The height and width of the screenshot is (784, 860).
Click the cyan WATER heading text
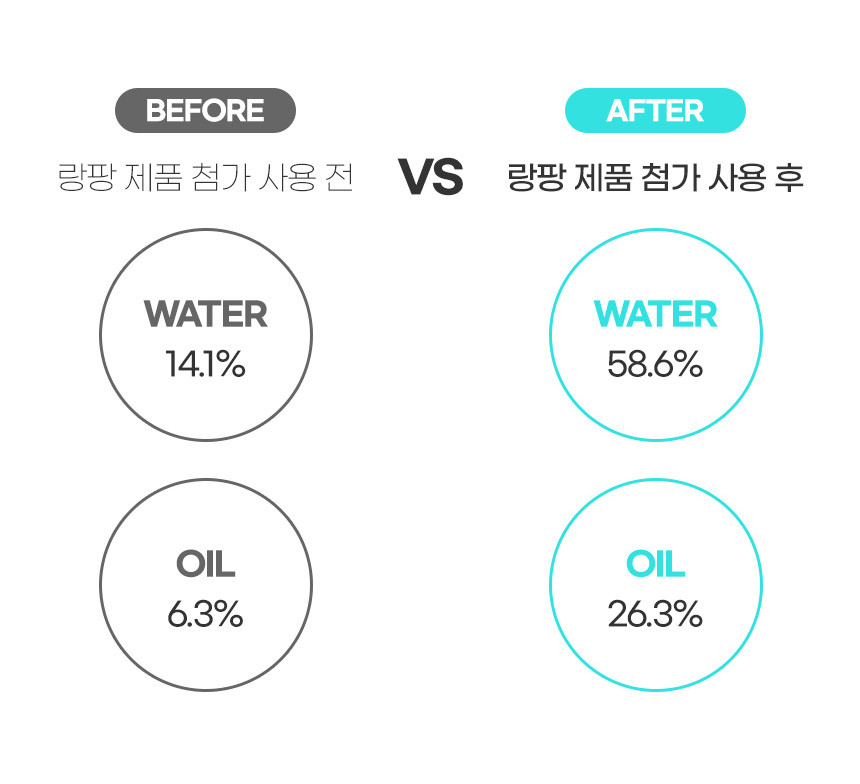(x=655, y=314)
